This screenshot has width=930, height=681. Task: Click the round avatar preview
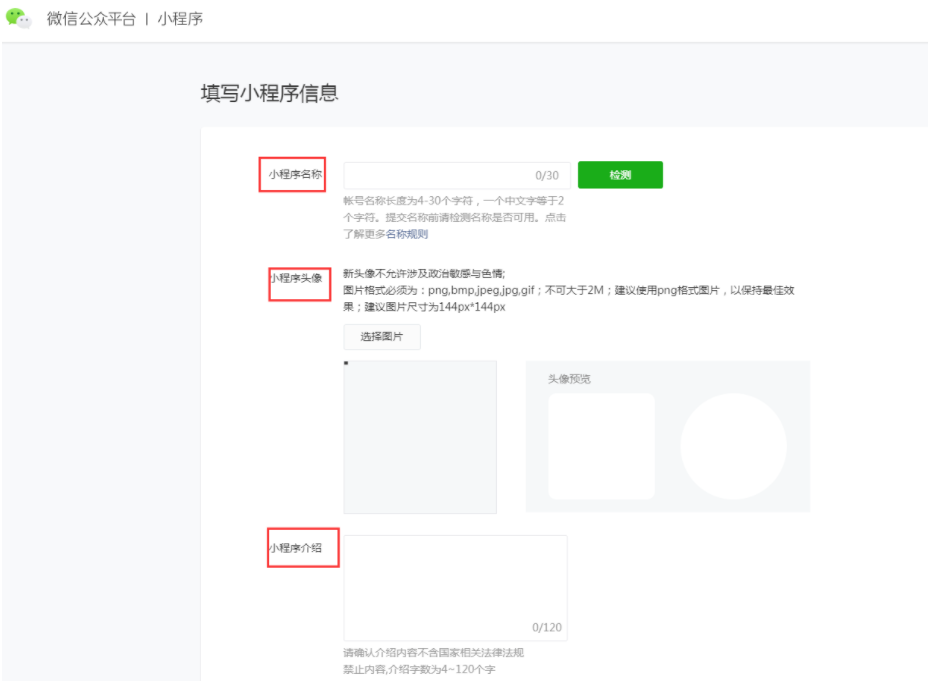click(x=734, y=445)
